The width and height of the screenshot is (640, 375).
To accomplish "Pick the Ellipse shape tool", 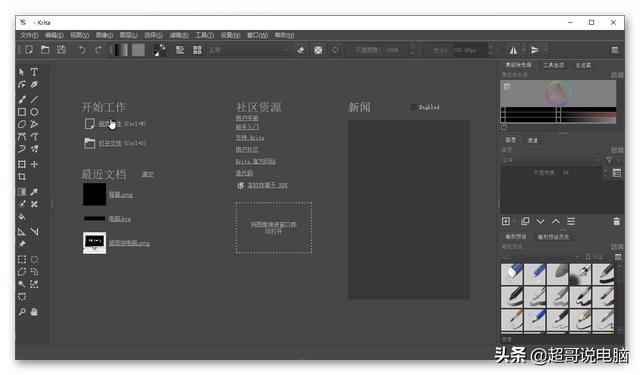I will coord(34,112).
